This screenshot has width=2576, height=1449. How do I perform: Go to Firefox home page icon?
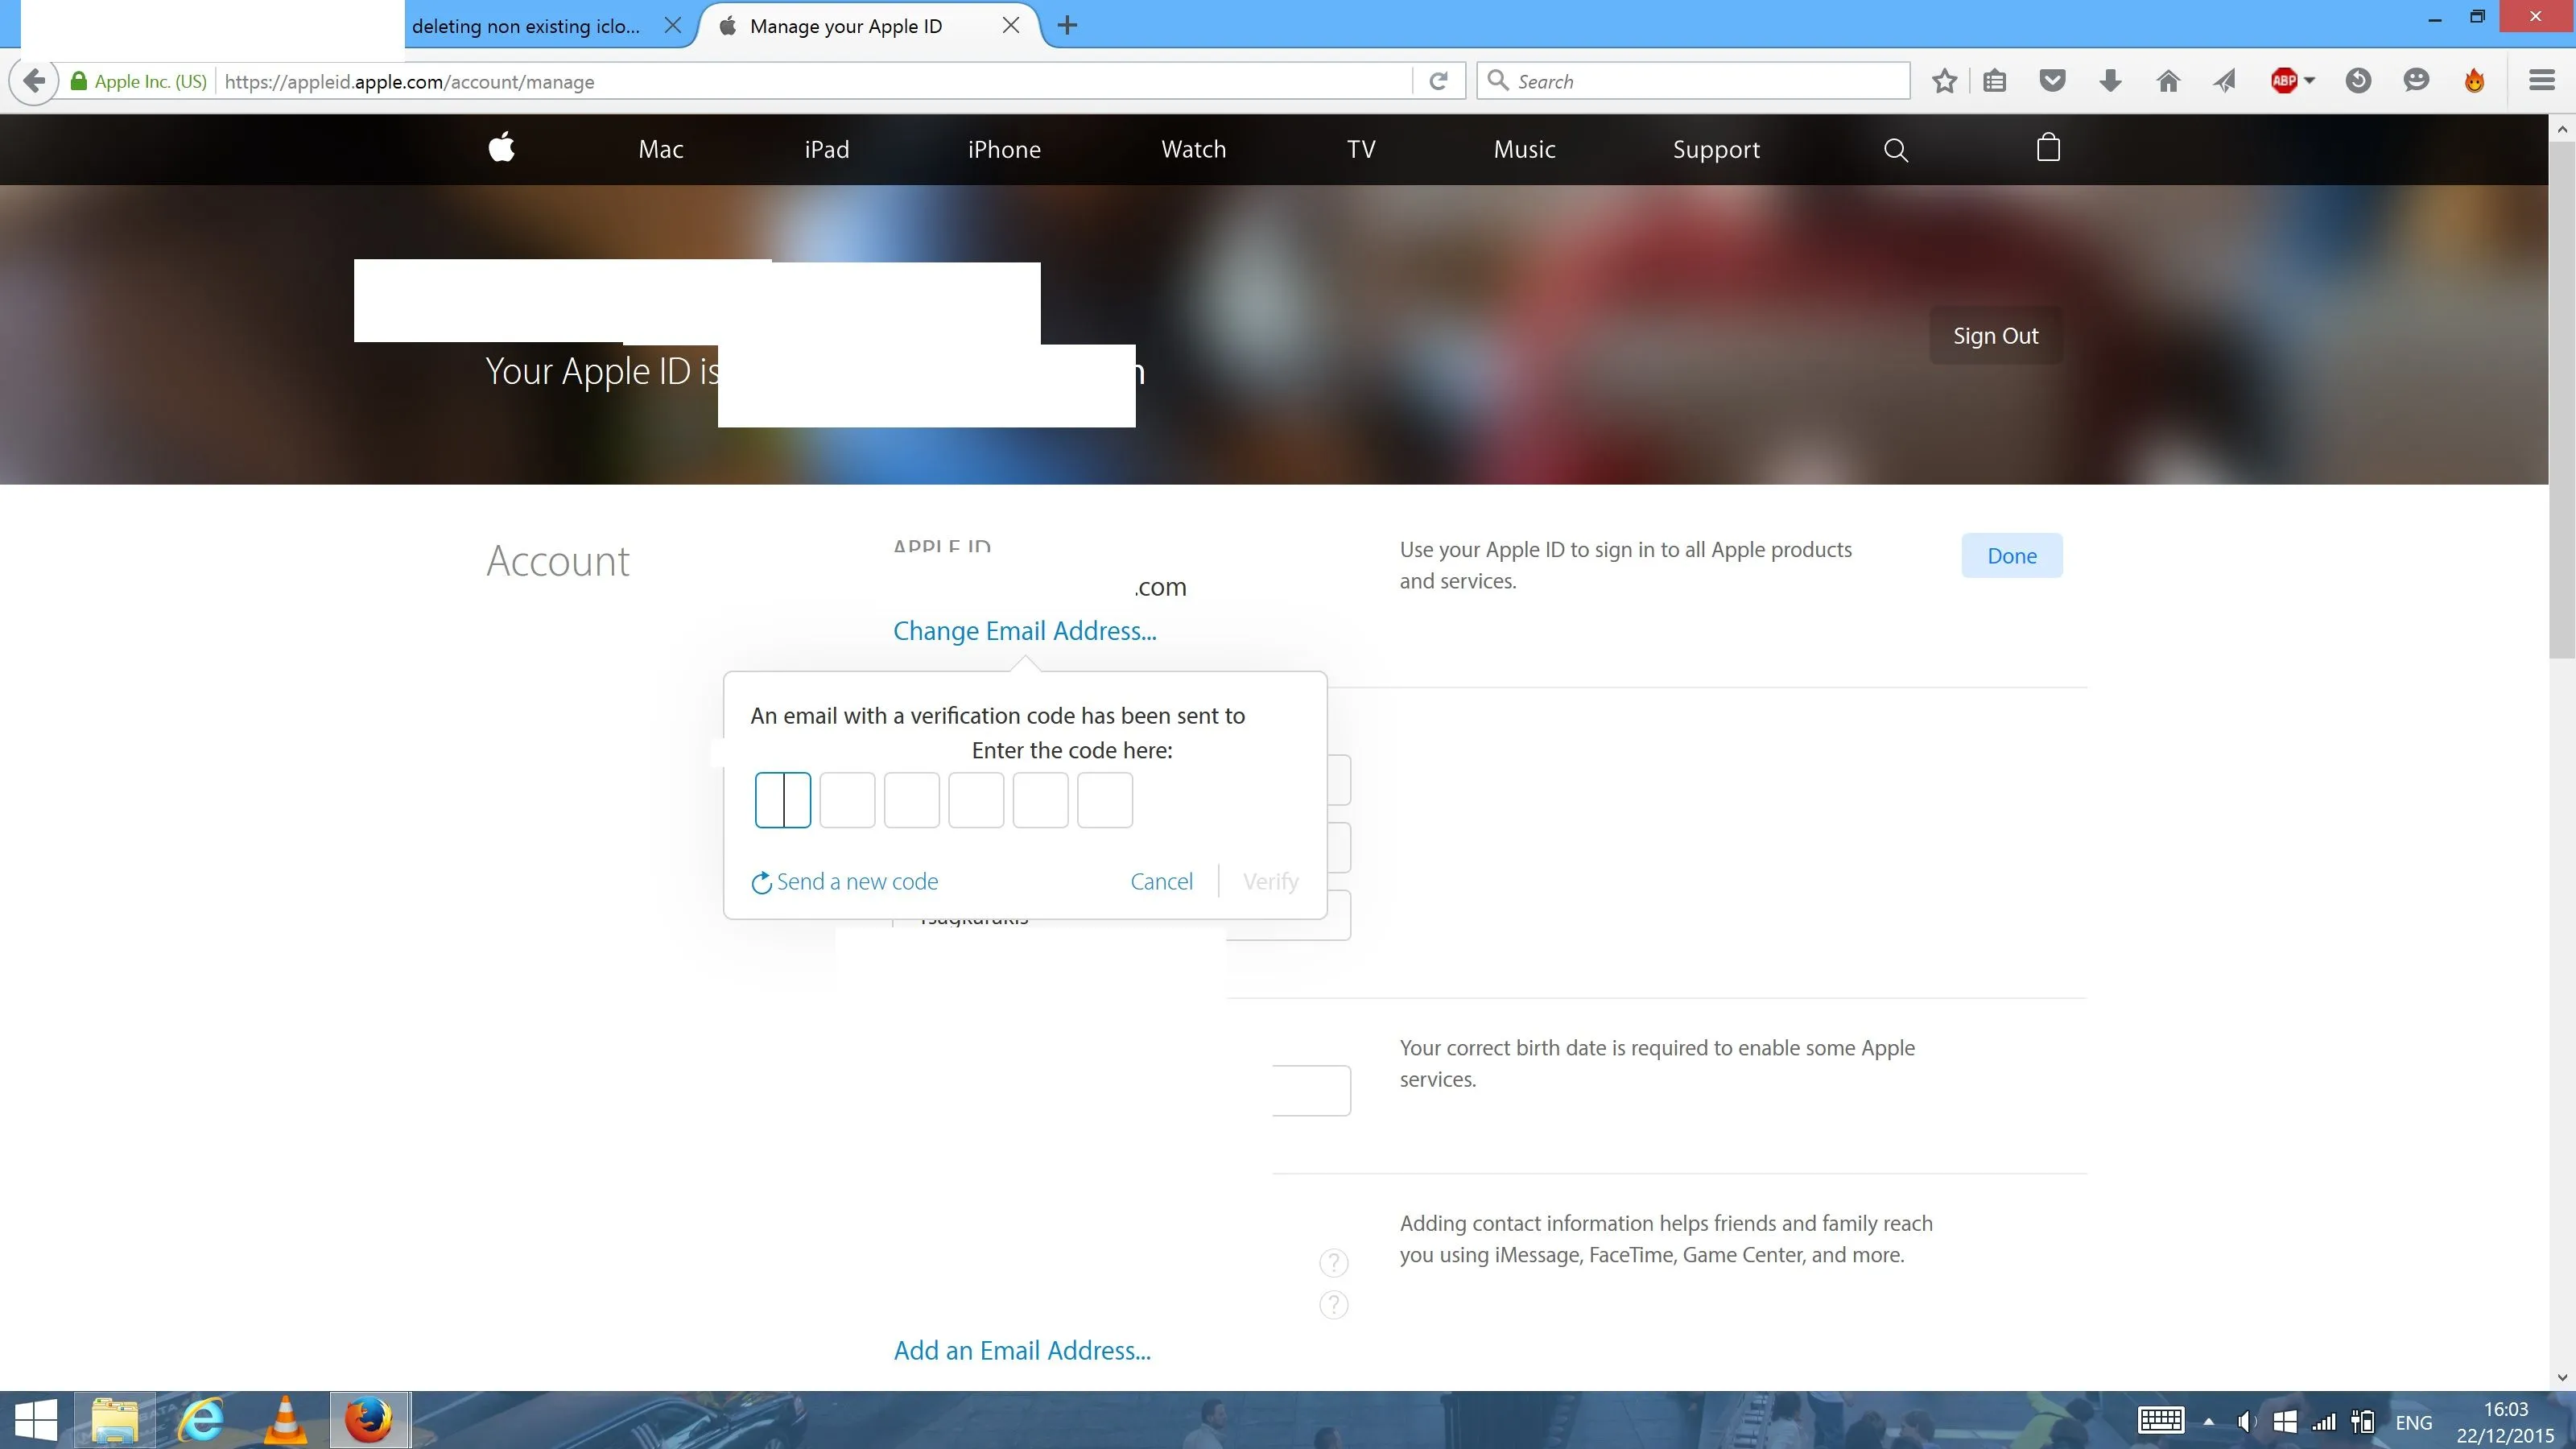tap(2168, 81)
